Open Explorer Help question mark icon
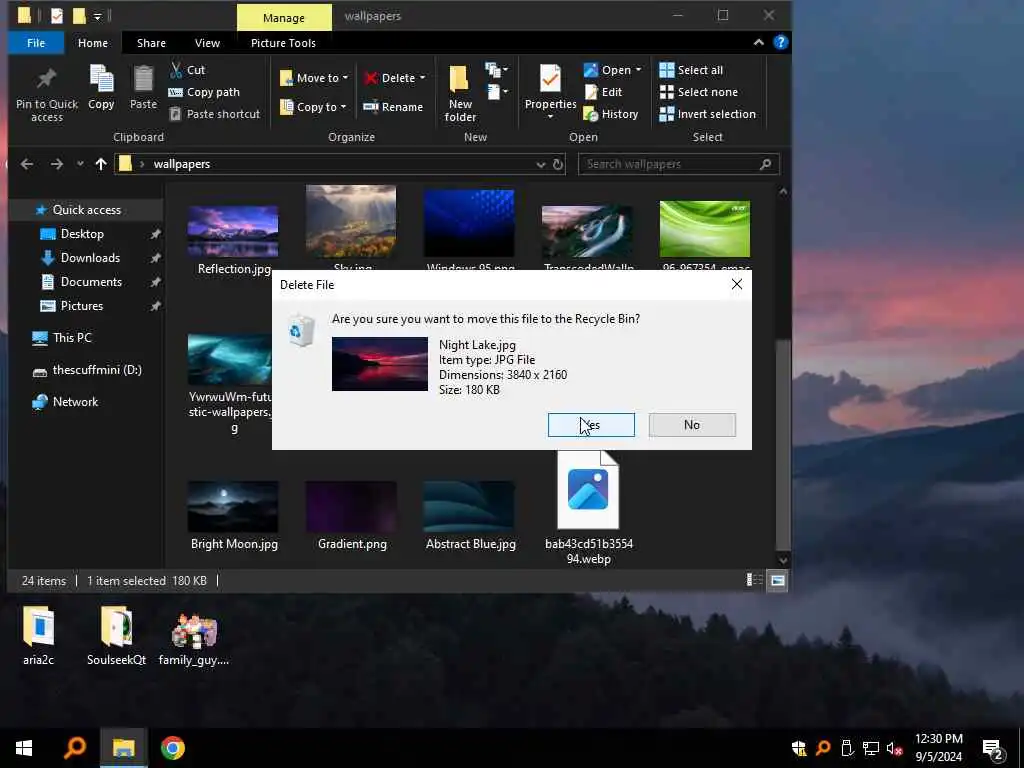Viewport: 1024px width, 768px height. pyautogui.click(x=780, y=42)
